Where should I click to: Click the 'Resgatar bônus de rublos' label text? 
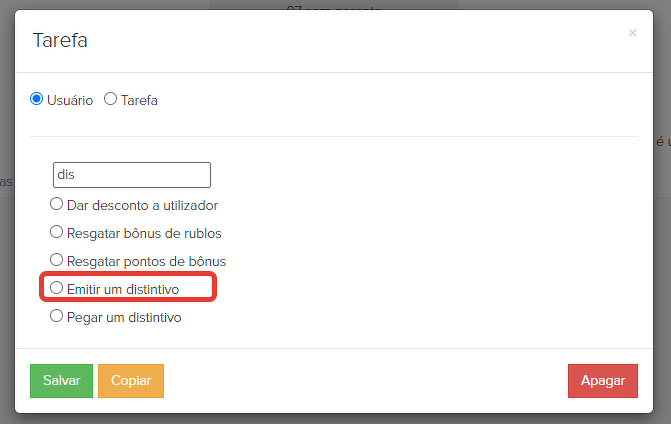tap(144, 233)
